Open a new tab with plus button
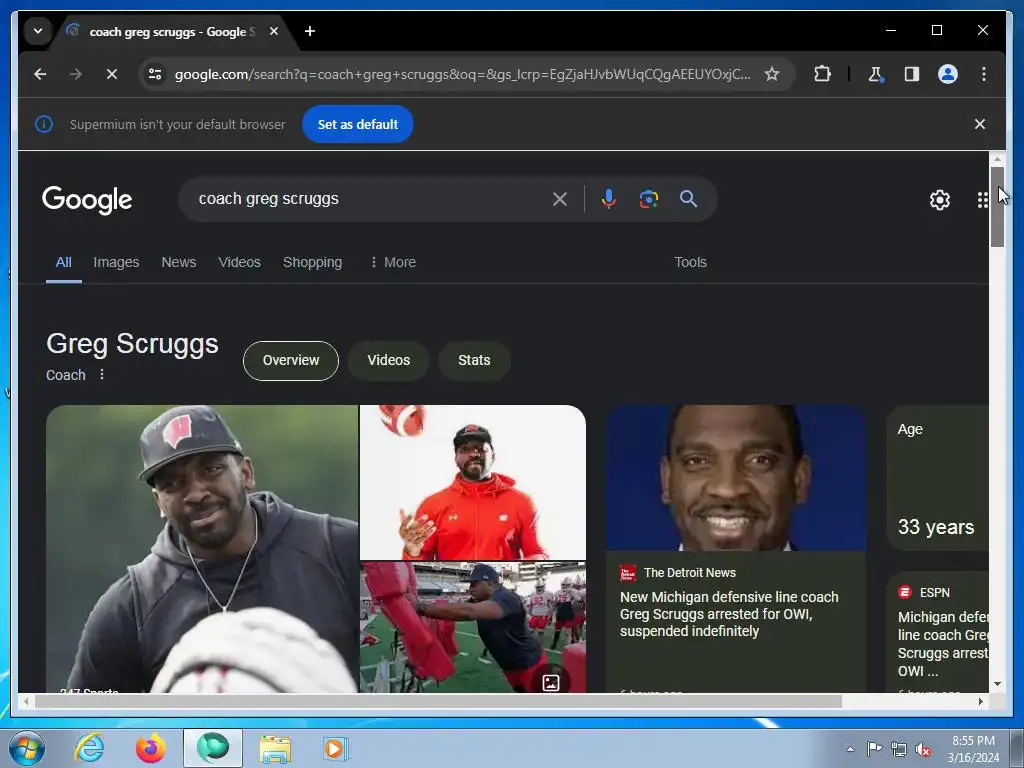 (310, 31)
